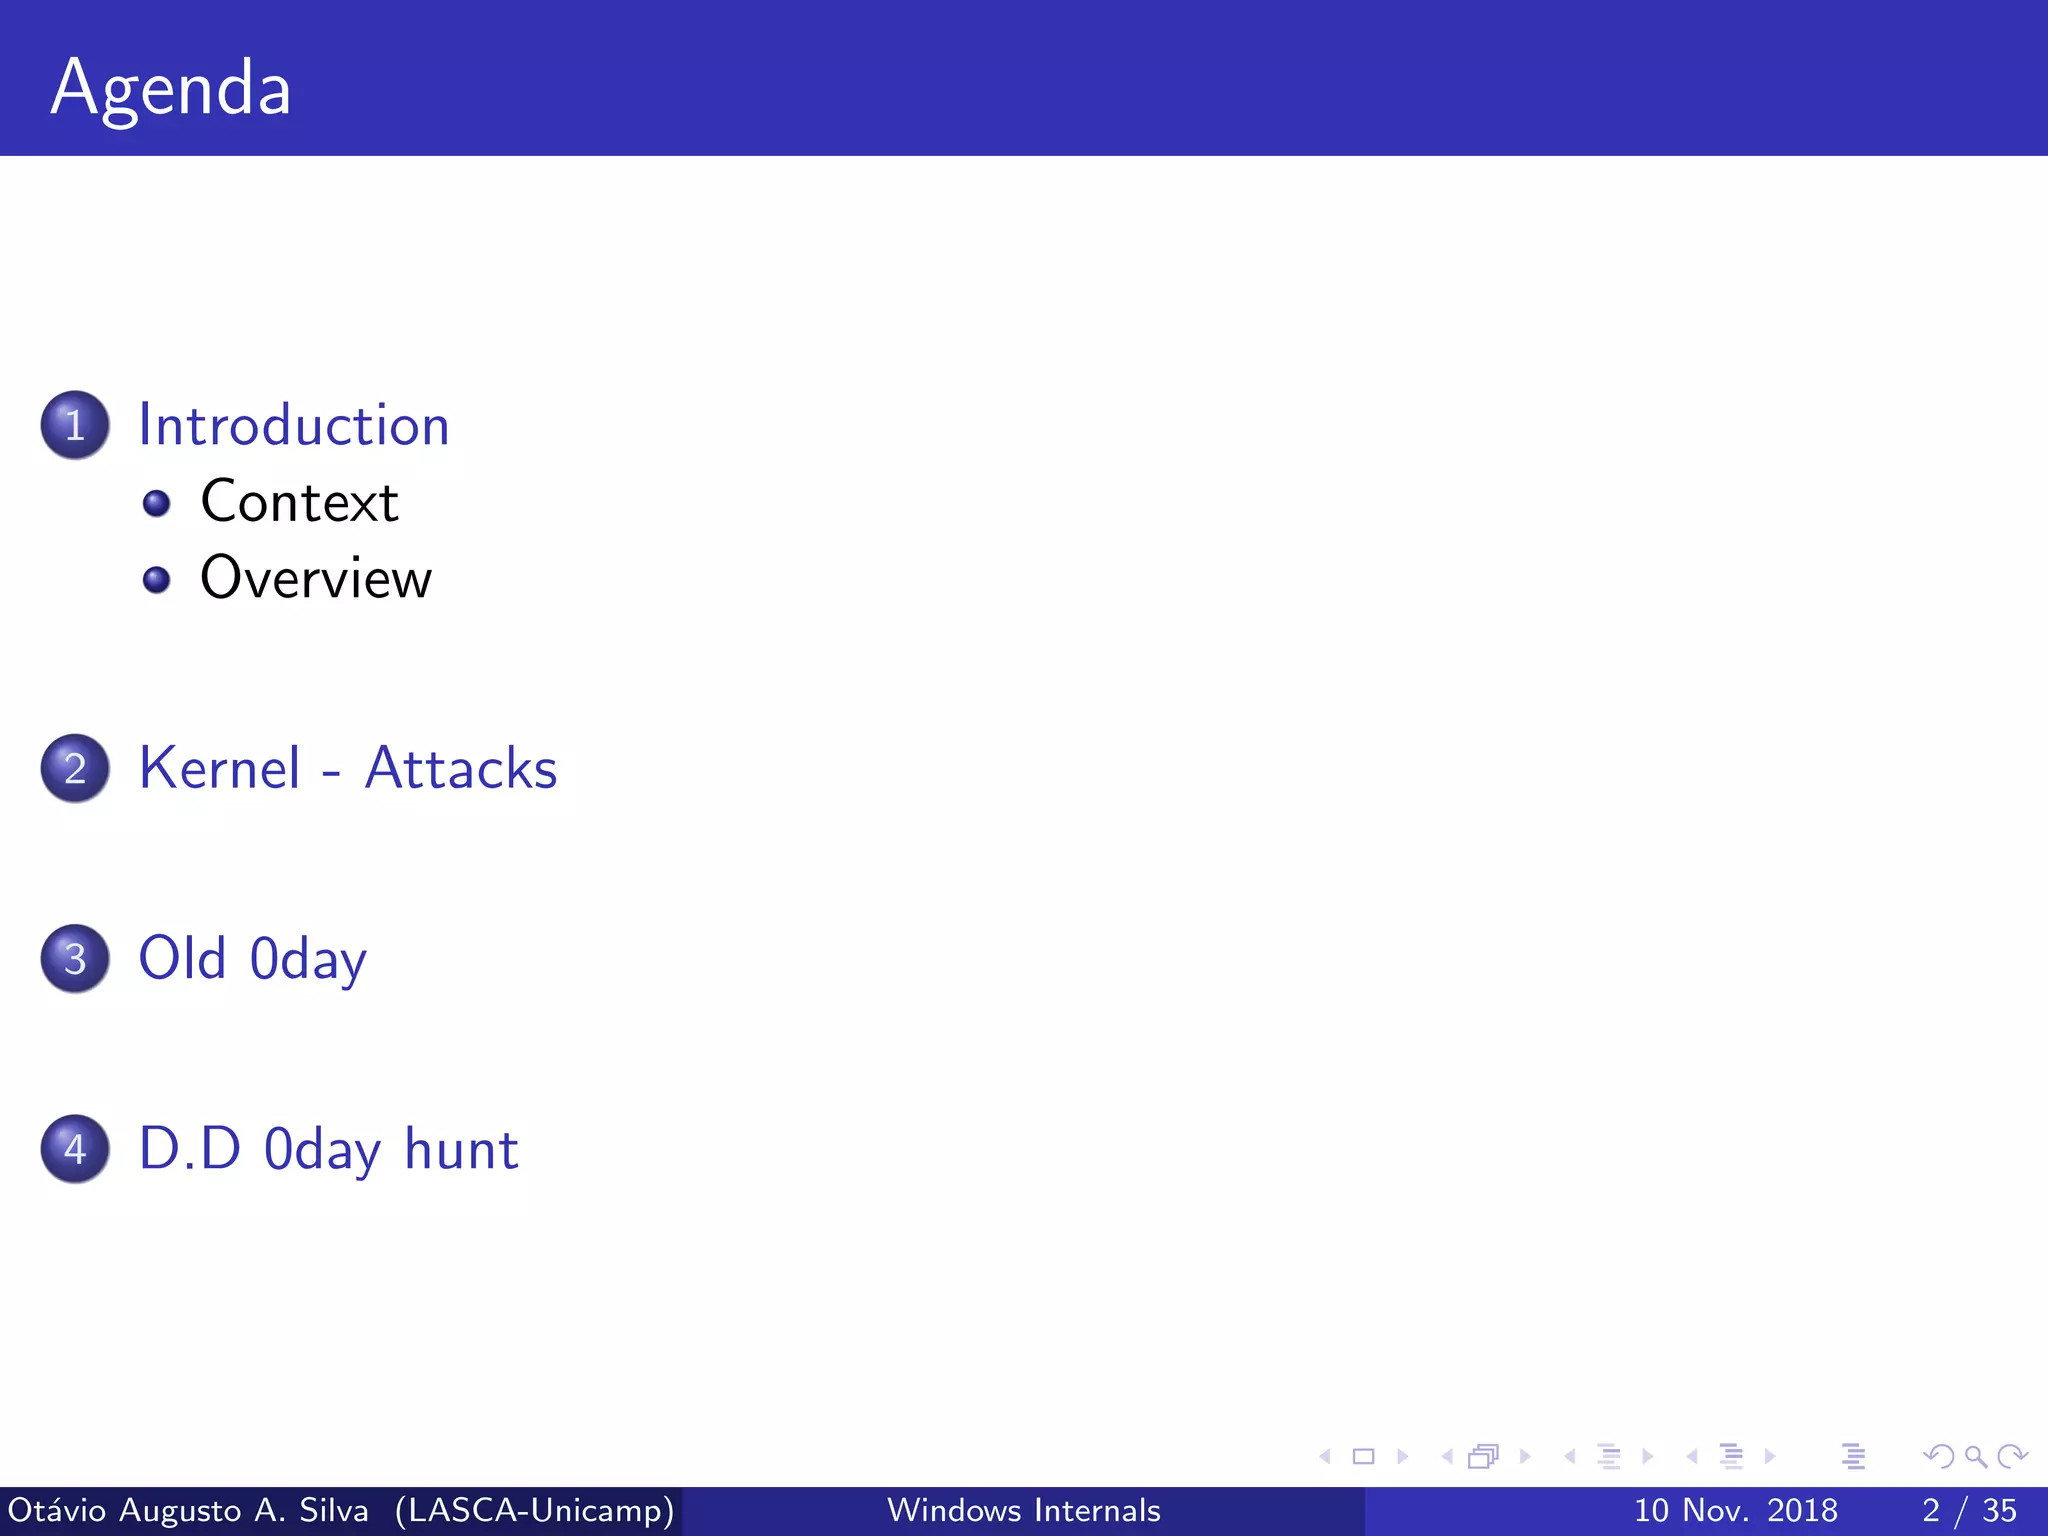2048x1536 pixels.
Task: Open the D.D 0day hunt section
Action: [328, 1148]
